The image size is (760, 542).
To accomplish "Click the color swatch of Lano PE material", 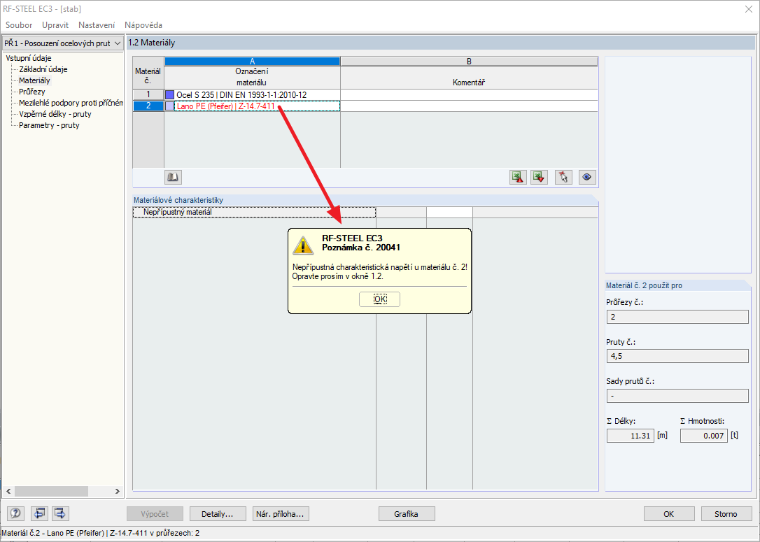I will (169, 106).
